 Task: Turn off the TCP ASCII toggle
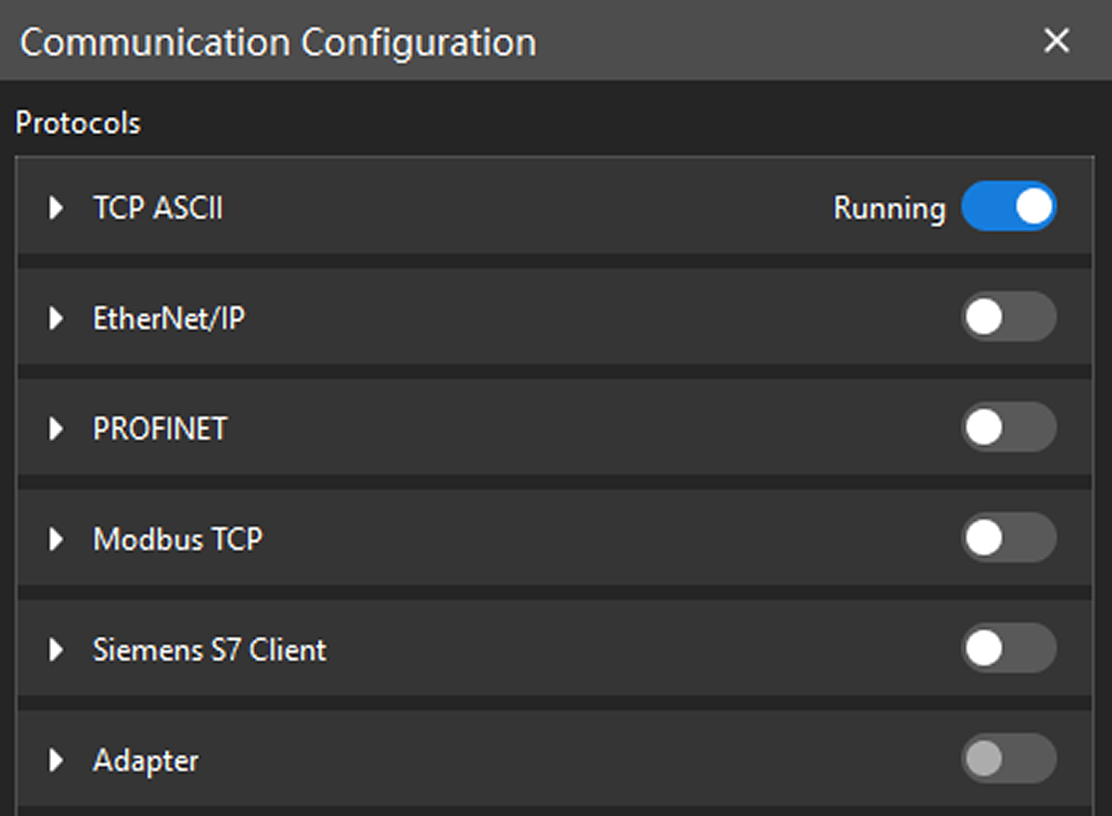(1008, 207)
